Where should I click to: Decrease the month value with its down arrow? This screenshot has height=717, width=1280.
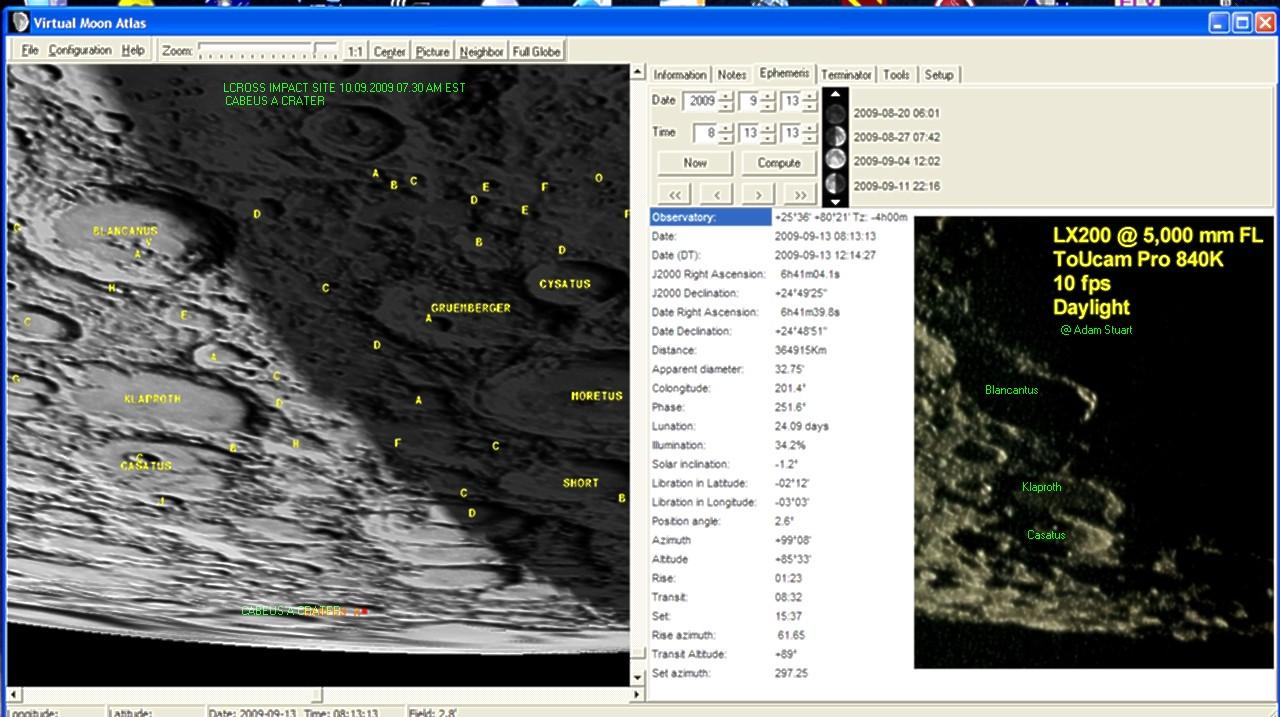click(768, 106)
